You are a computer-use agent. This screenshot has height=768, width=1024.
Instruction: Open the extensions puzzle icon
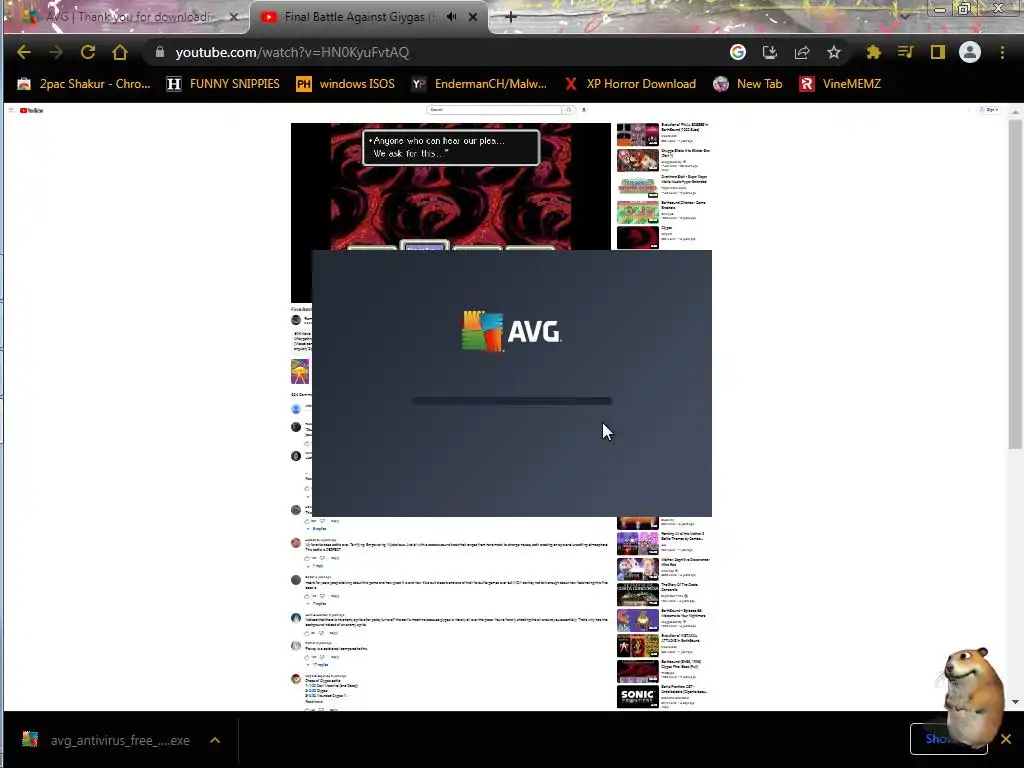point(873,52)
